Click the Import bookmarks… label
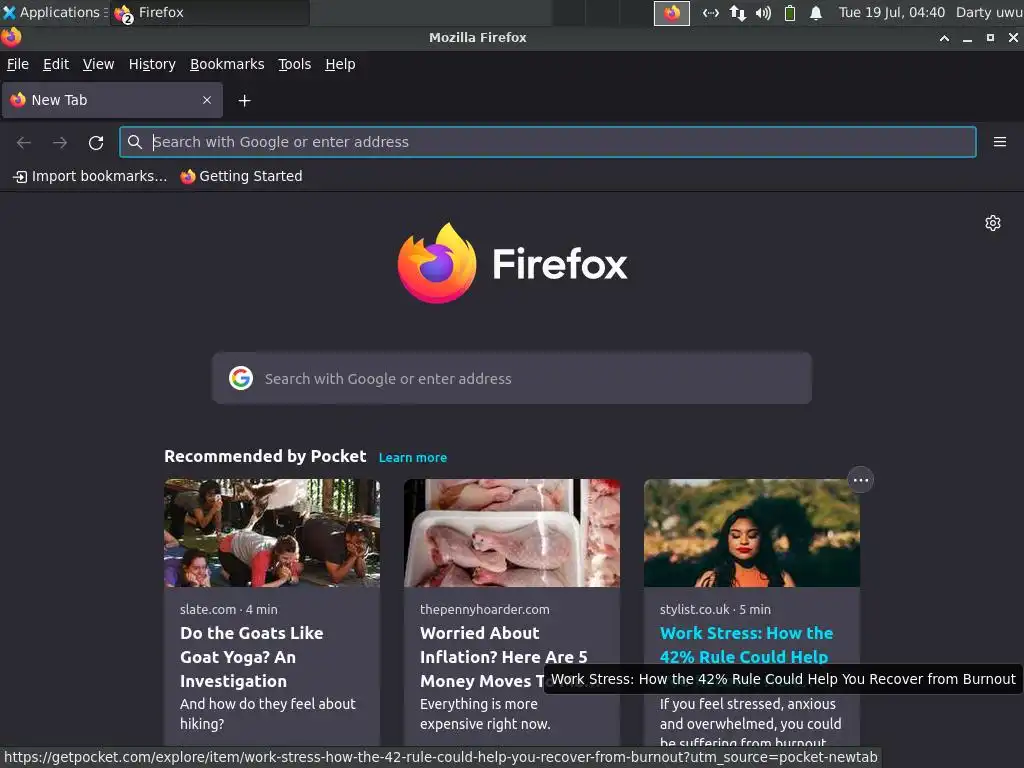The image size is (1024, 768). (x=99, y=176)
